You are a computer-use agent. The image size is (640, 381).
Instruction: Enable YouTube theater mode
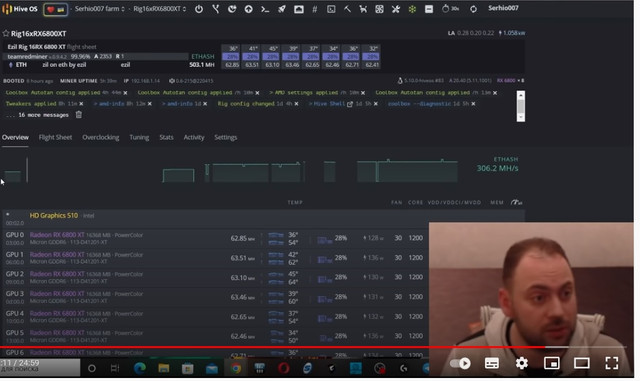582,363
